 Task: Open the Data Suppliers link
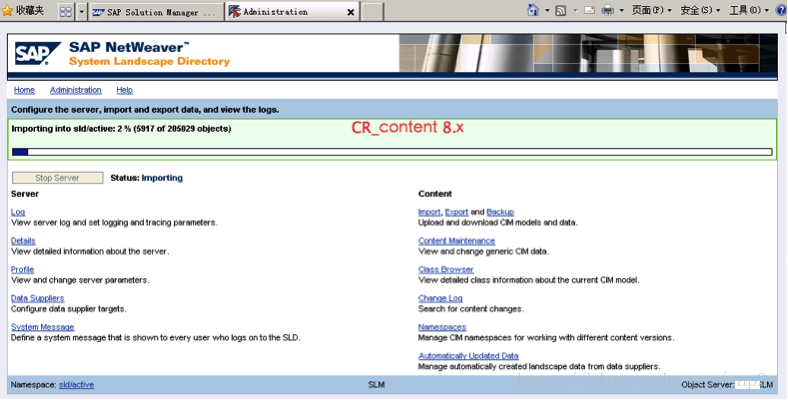38,298
